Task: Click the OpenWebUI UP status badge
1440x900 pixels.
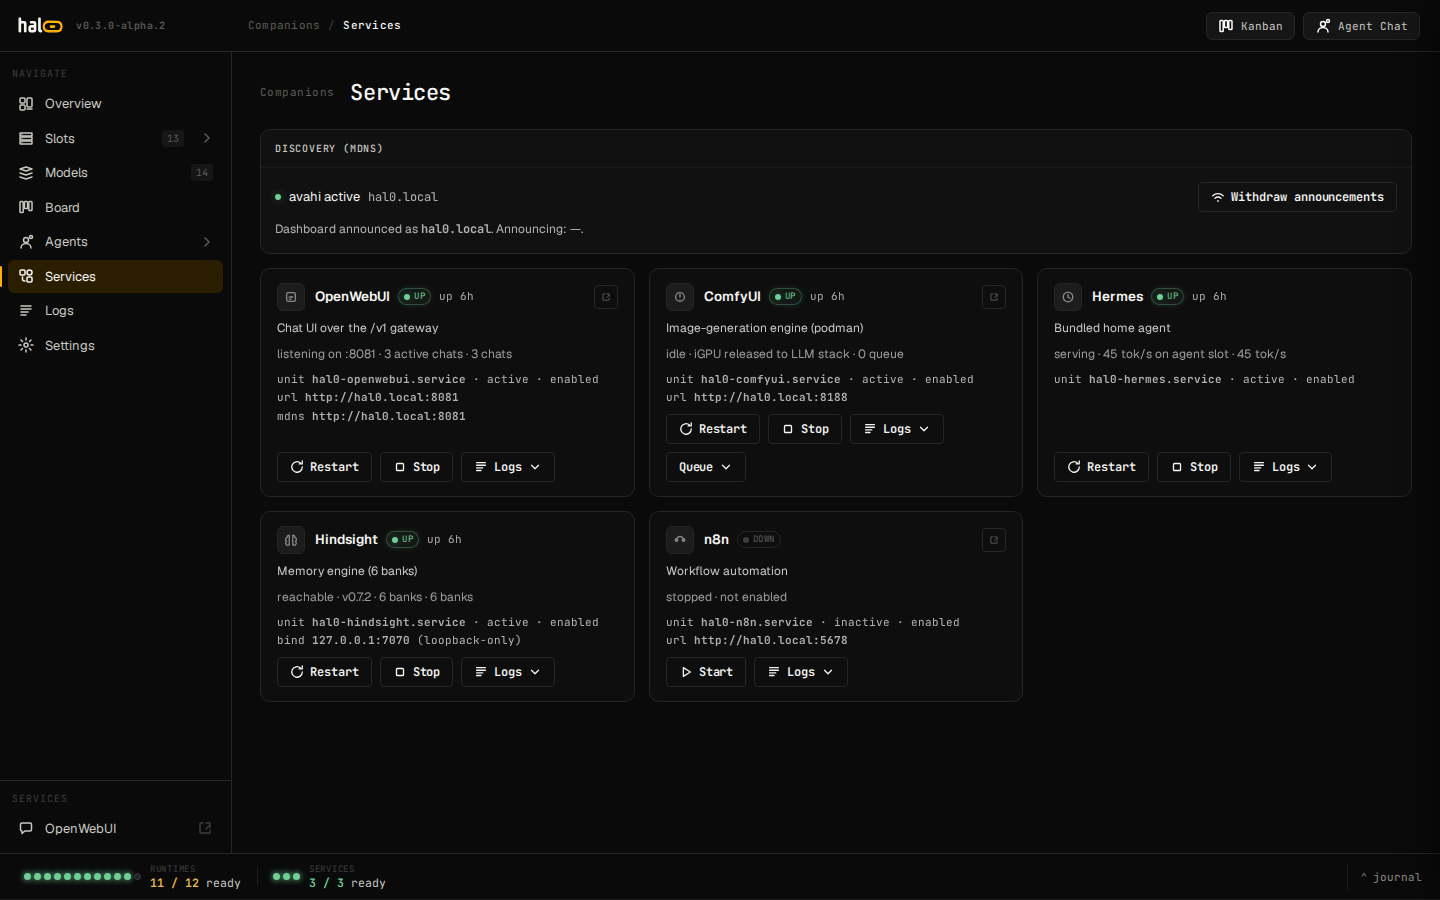Action: (x=415, y=297)
